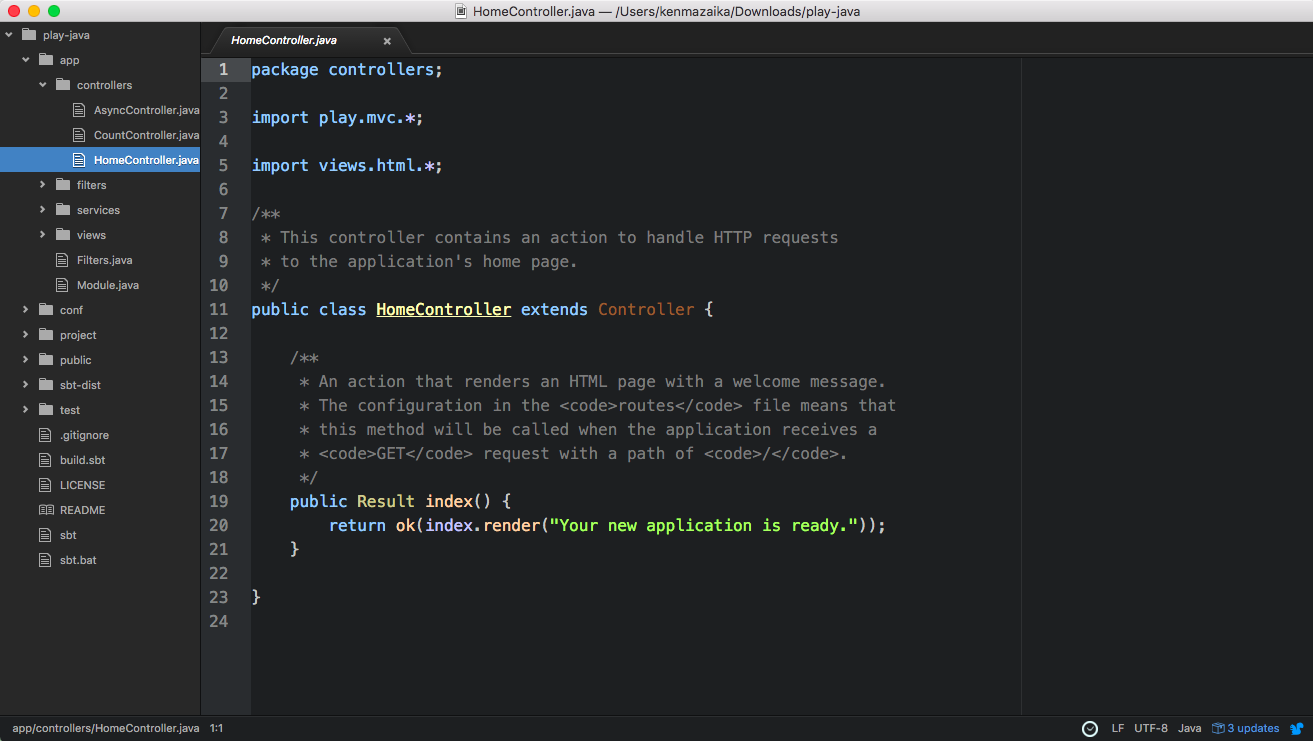Select the HomeController.java editor tab
The width and height of the screenshot is (1313, 741).
(284, 41)
